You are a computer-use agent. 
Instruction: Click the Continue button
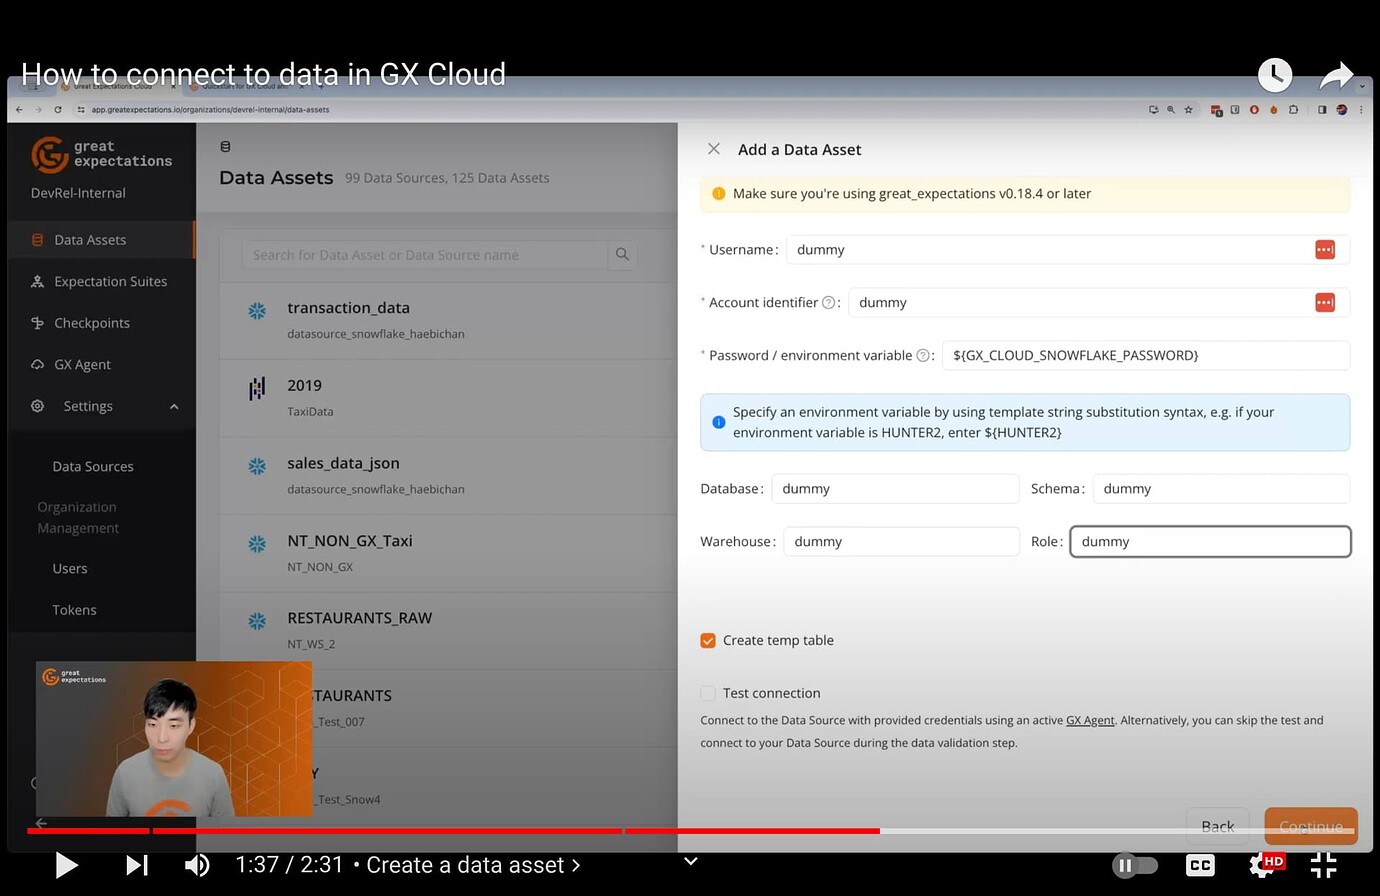pos(1310,826)
